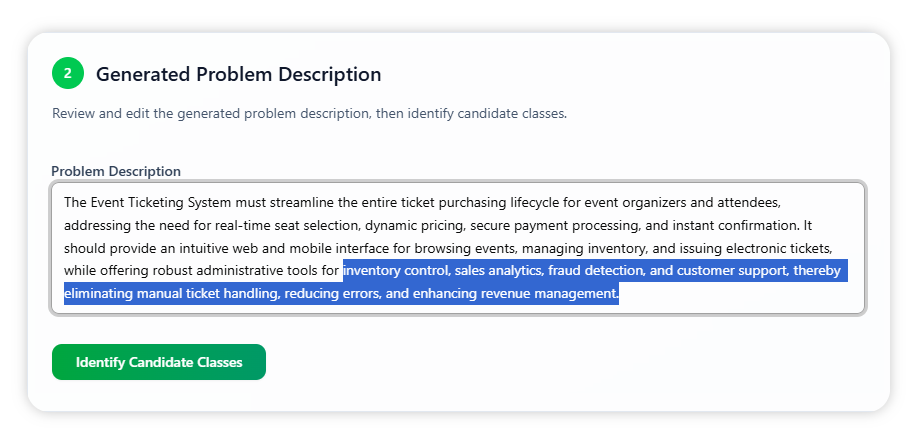Click 'manual ticket handling' in selected text
The width and height of the screenshot is (920, 442).
pyautogui.click(x=210, y=294)
